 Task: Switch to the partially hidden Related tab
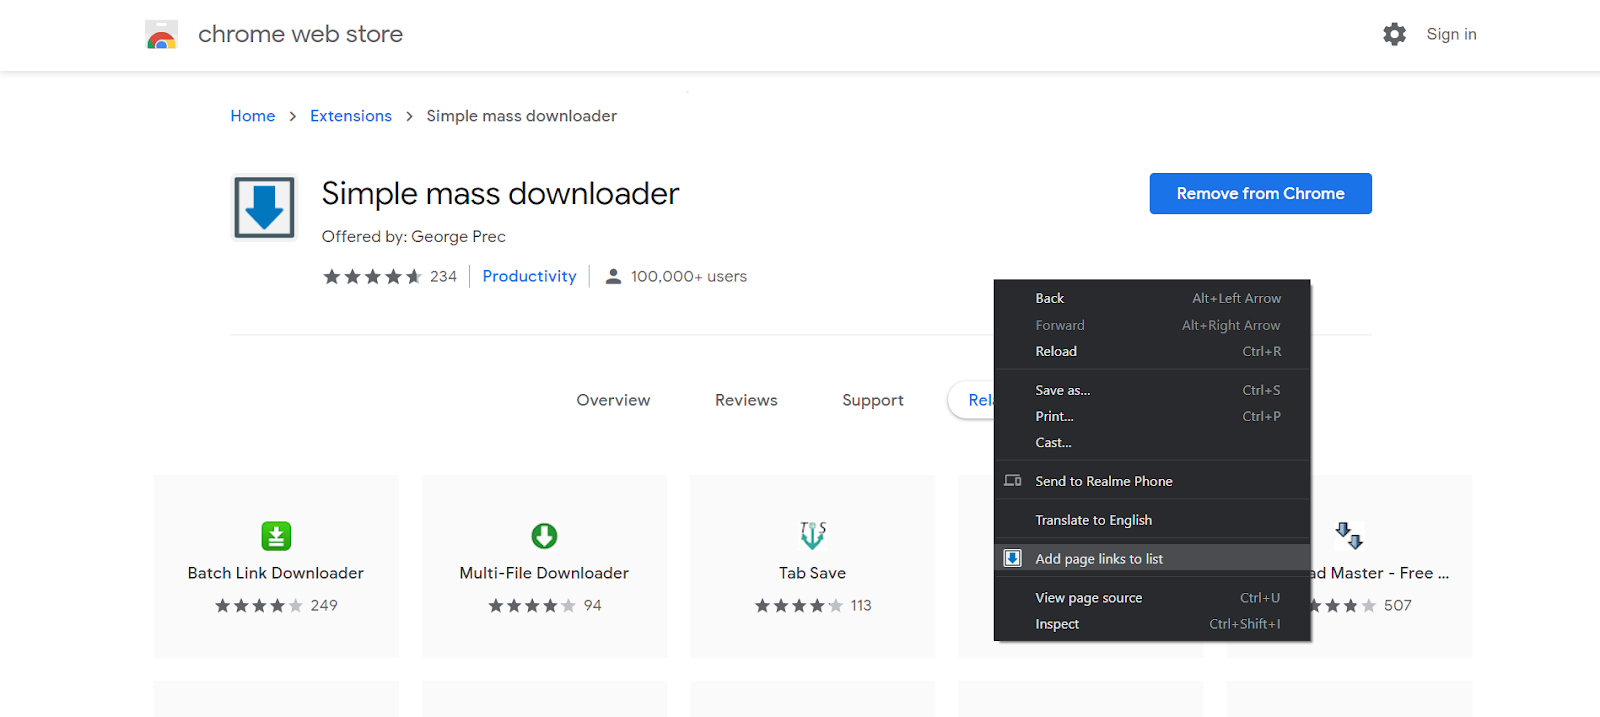click(971, 400)
